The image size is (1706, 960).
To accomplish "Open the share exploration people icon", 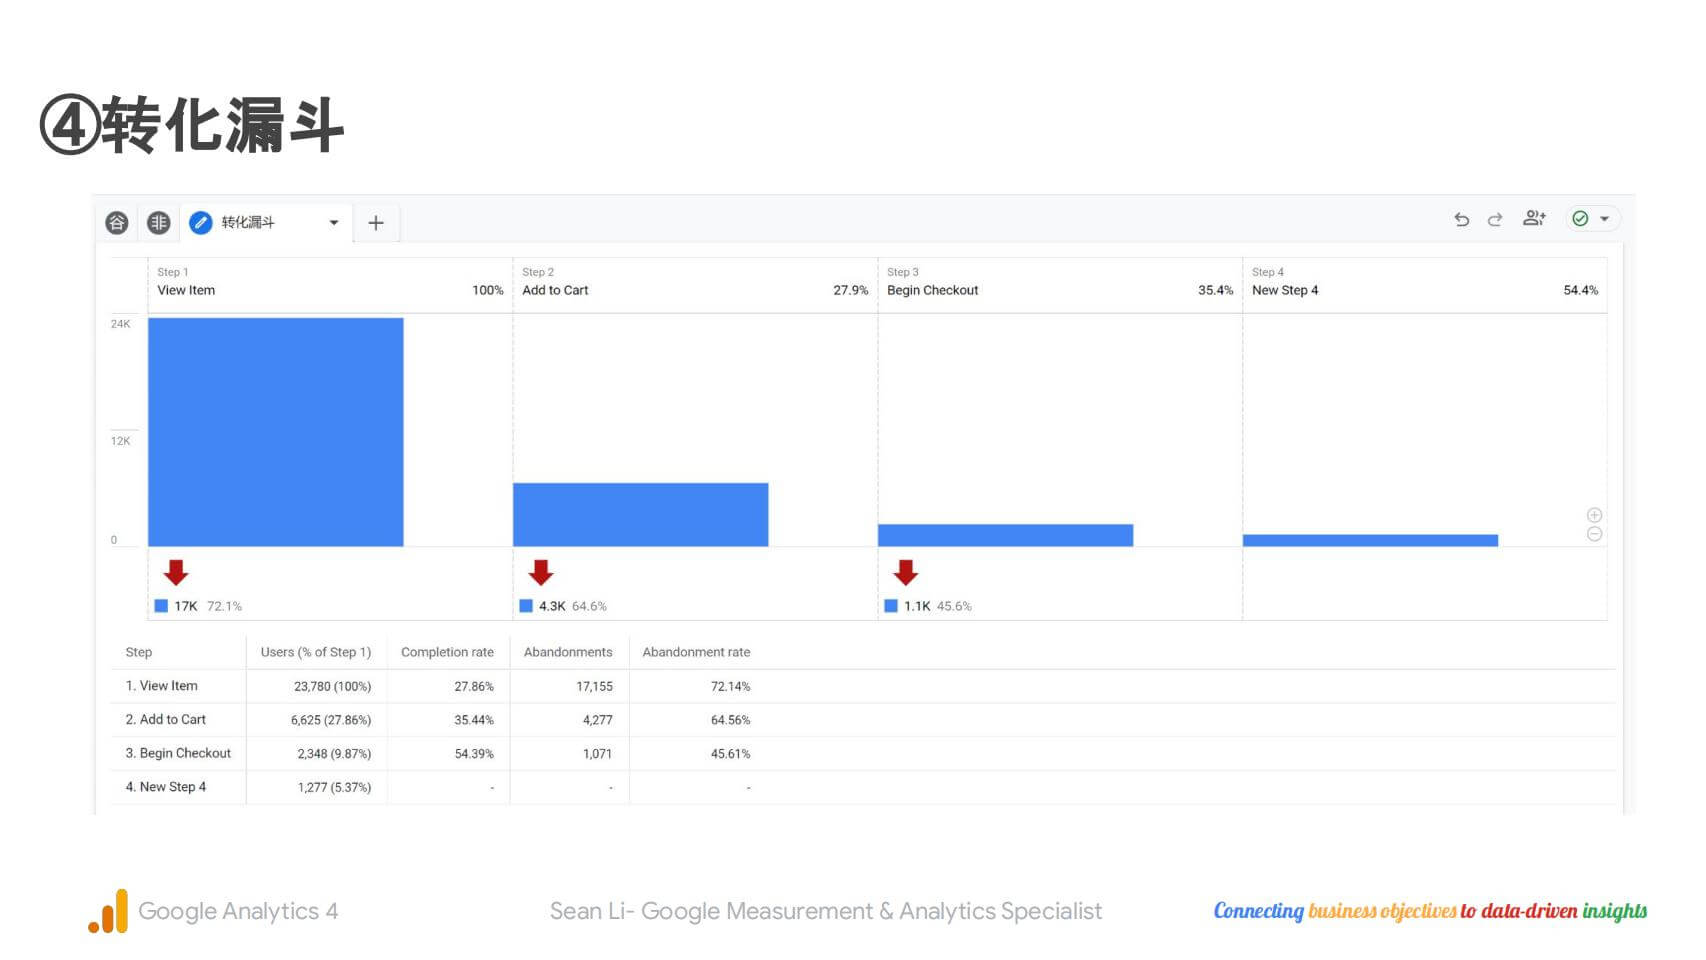I will tap(1534, 218).
